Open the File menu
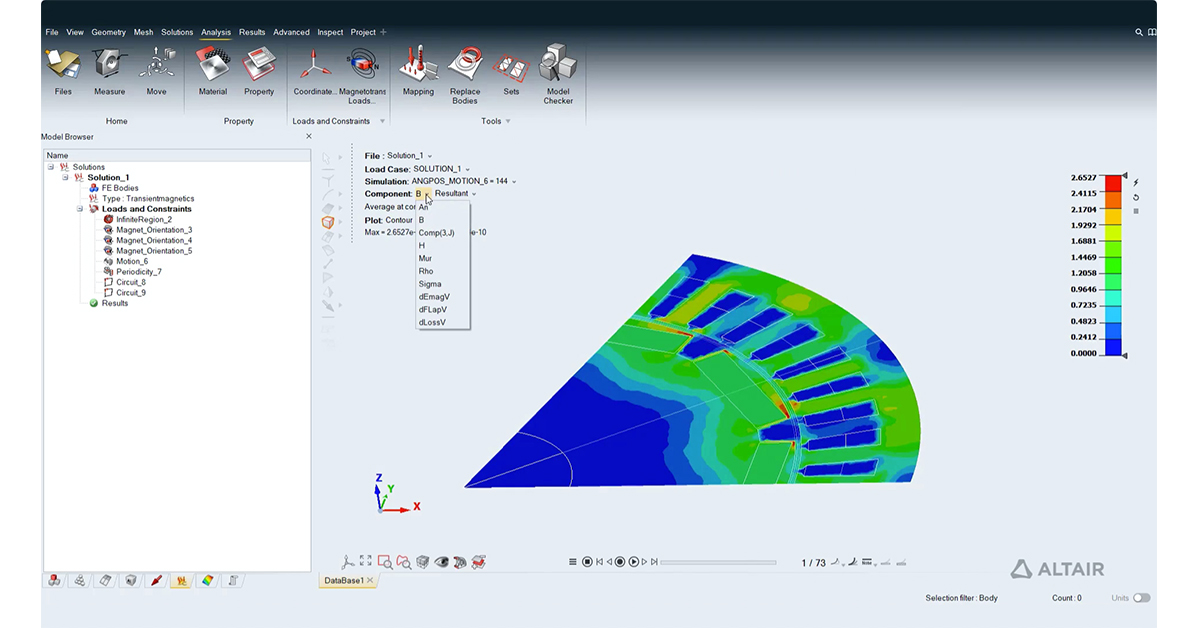This screenshot has height=628, width=1200. click(x=52, y=32)
